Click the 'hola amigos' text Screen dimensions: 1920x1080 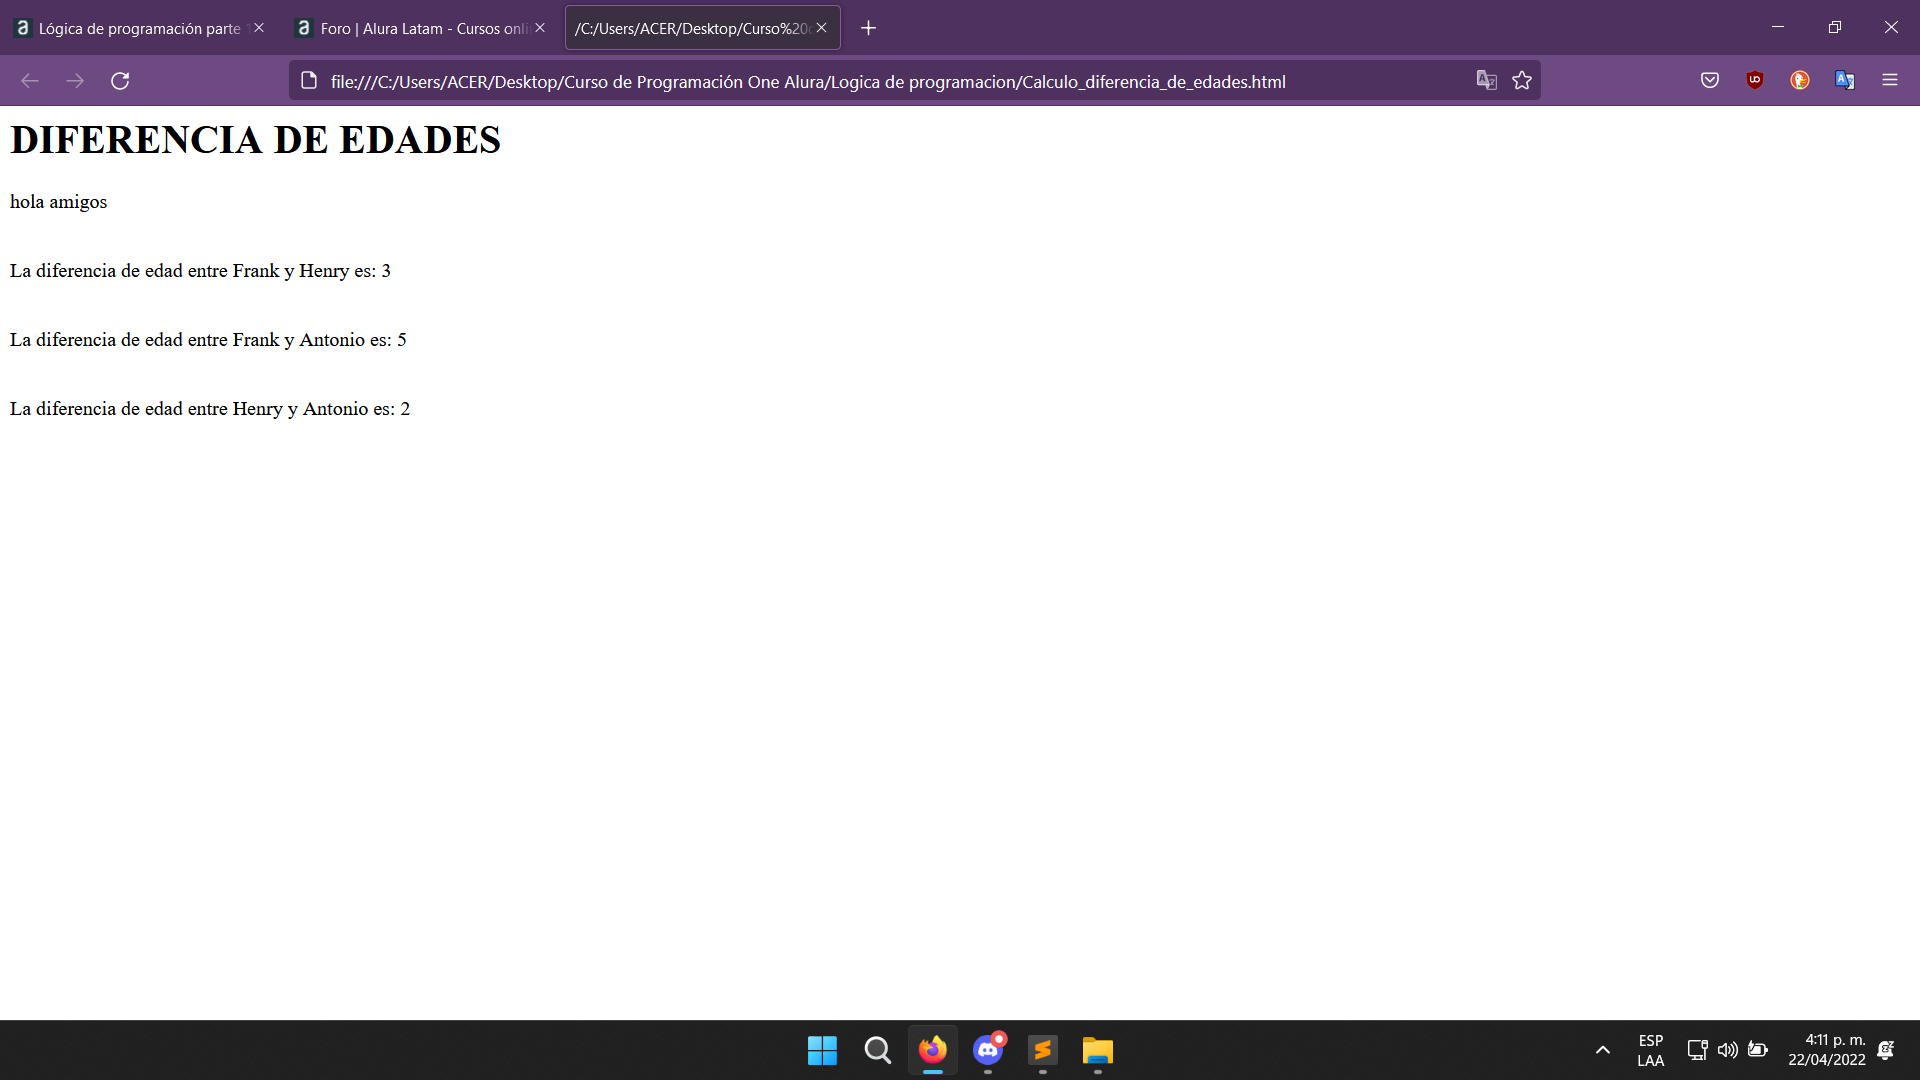pyautogui.click(x=58, y=202)
